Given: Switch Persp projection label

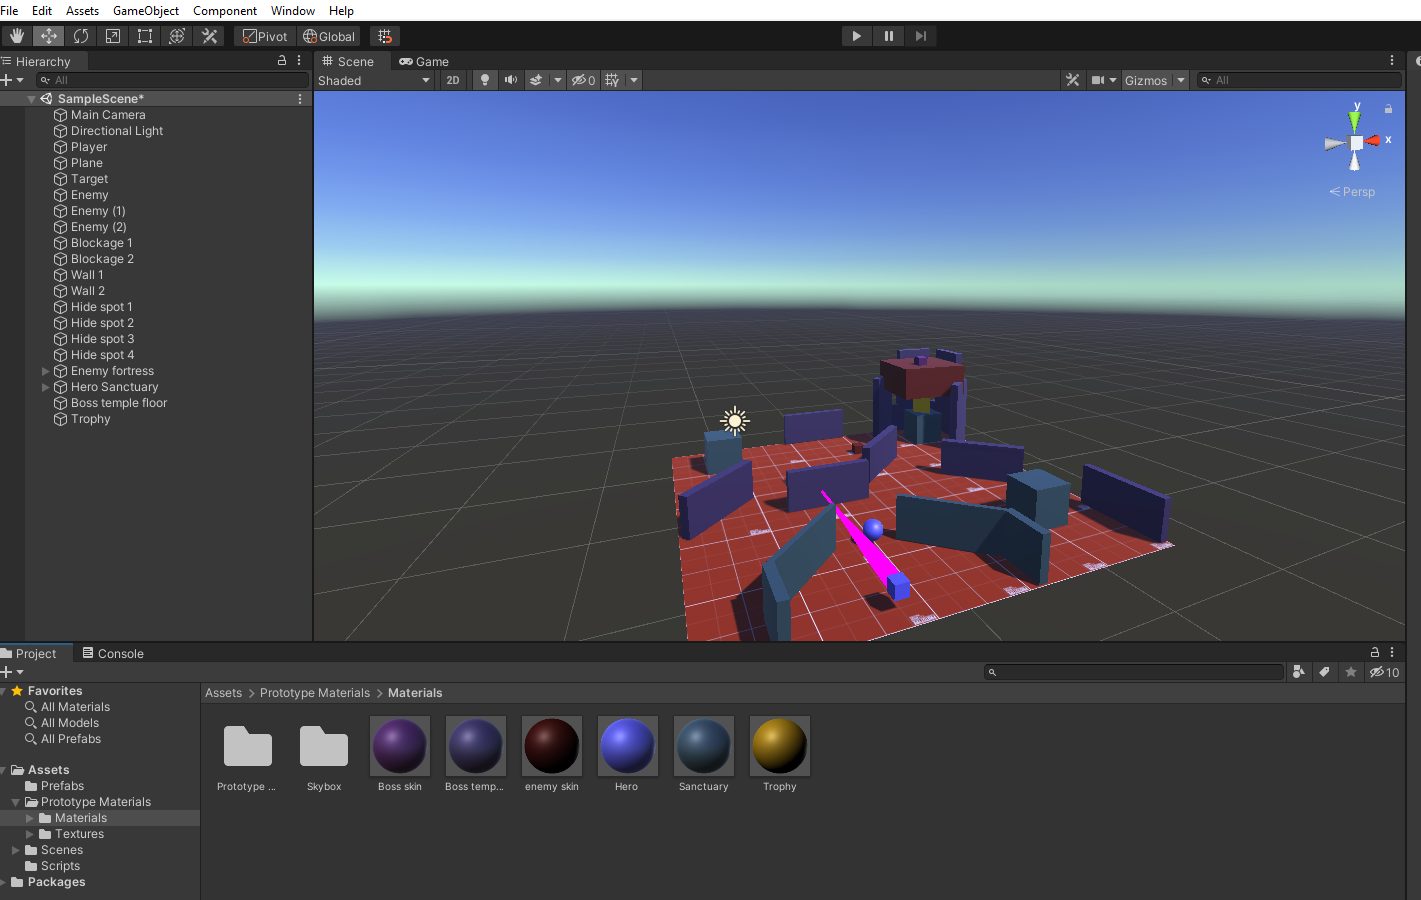Looking at the screenshot, I should [1352, 192].
